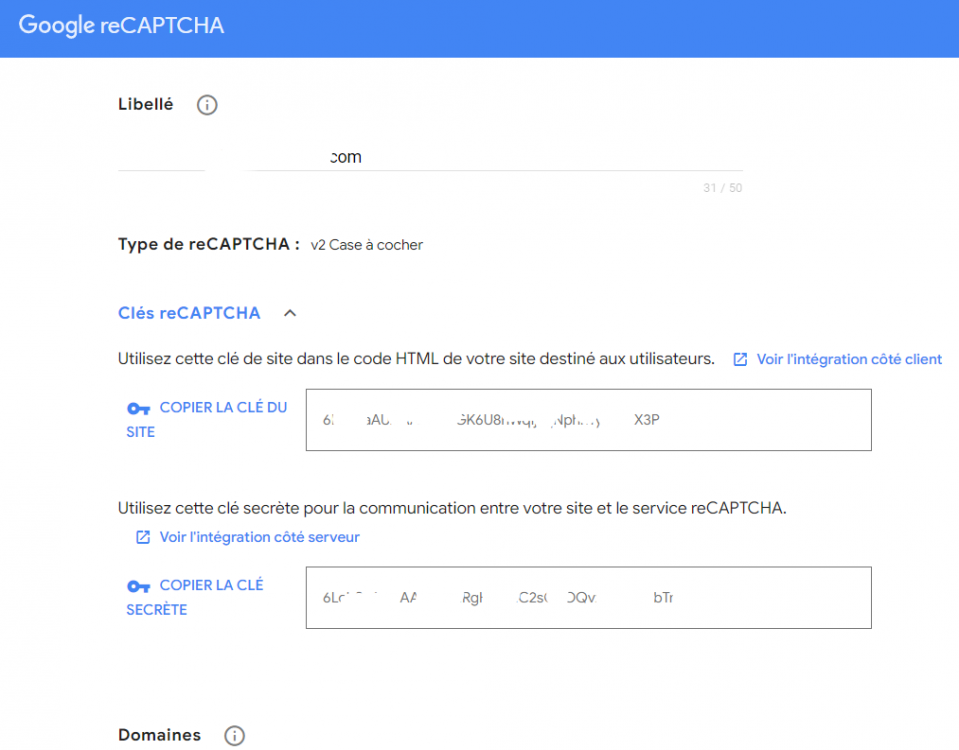Click the external link icon for server integration

[143, 537]
